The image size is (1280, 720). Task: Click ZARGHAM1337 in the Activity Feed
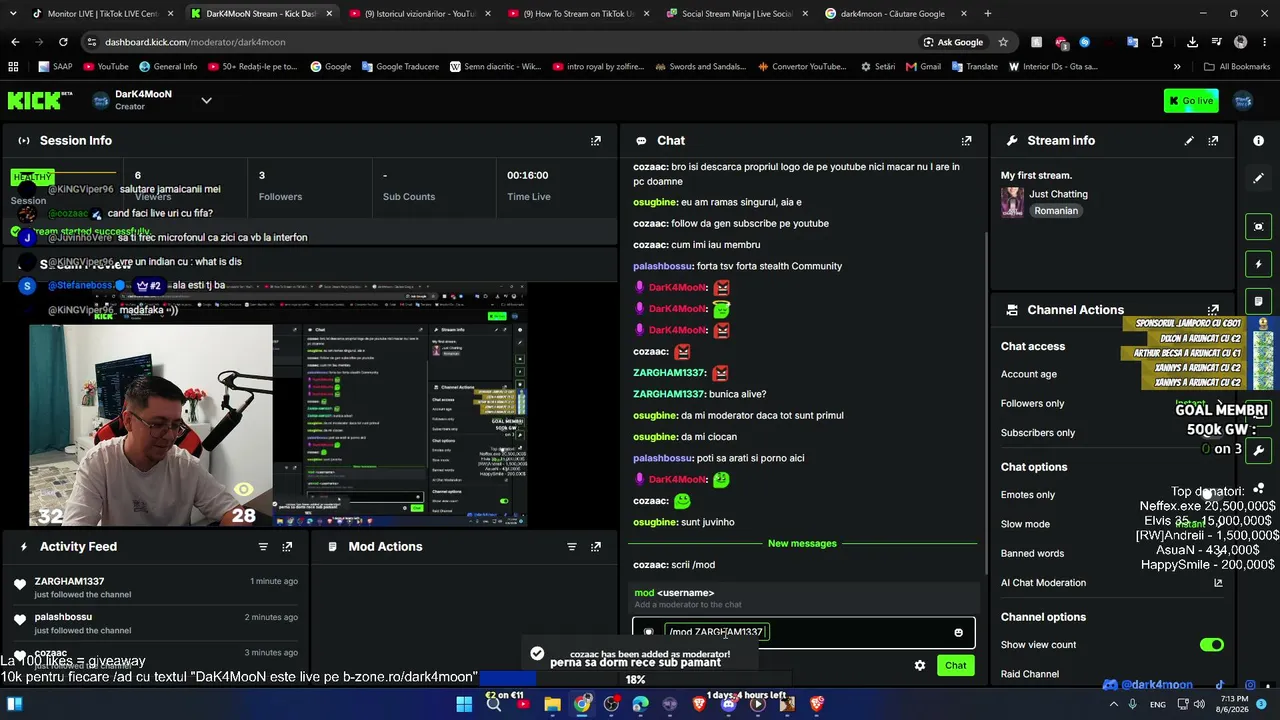point(70,581)
